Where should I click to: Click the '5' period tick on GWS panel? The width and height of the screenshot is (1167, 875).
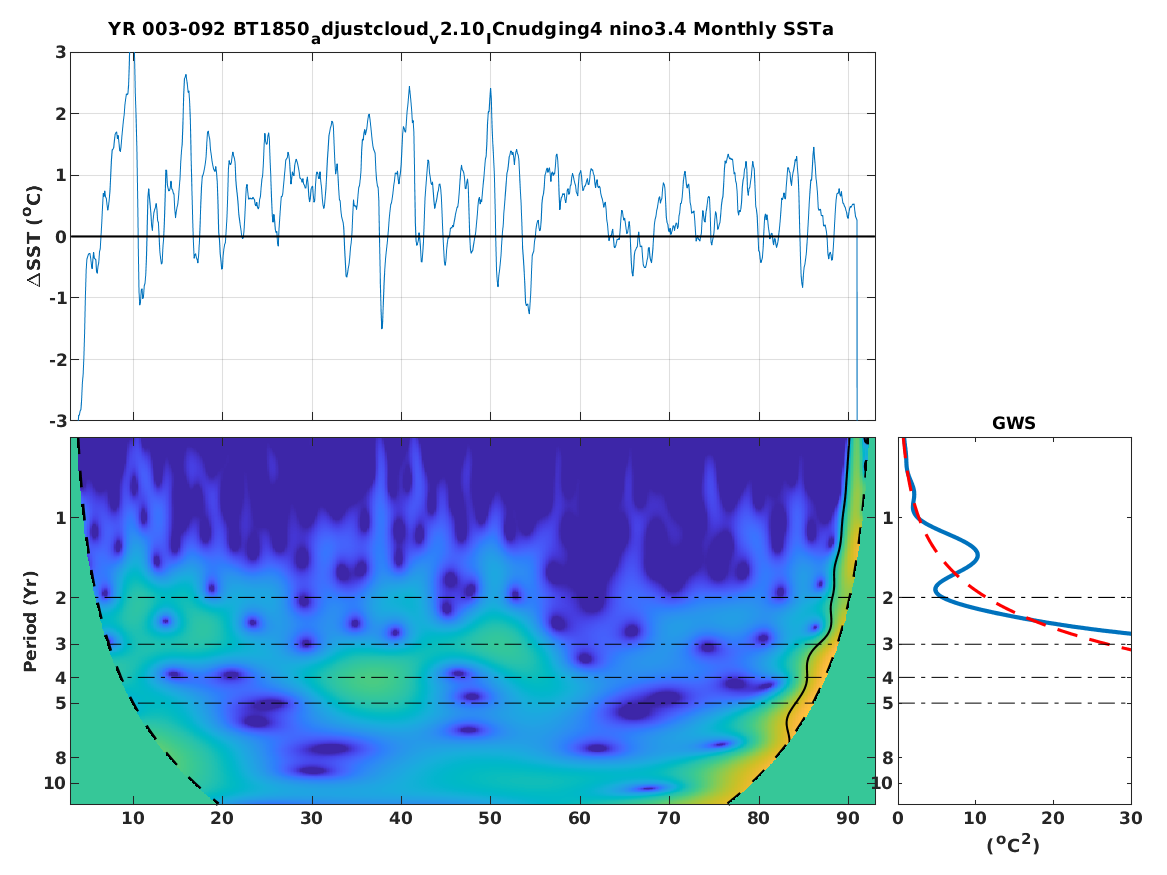click(887, 703)
